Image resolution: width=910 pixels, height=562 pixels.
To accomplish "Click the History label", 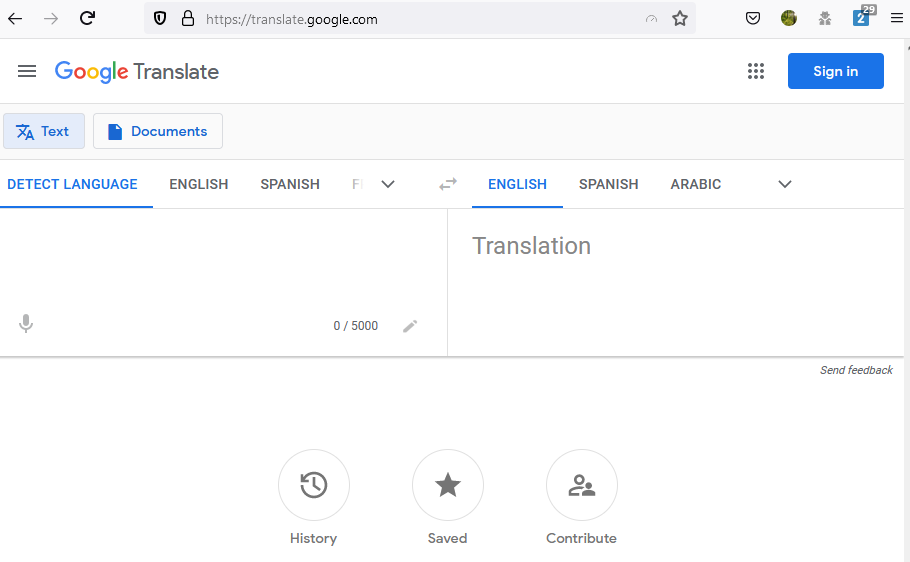I will [313, 538].
